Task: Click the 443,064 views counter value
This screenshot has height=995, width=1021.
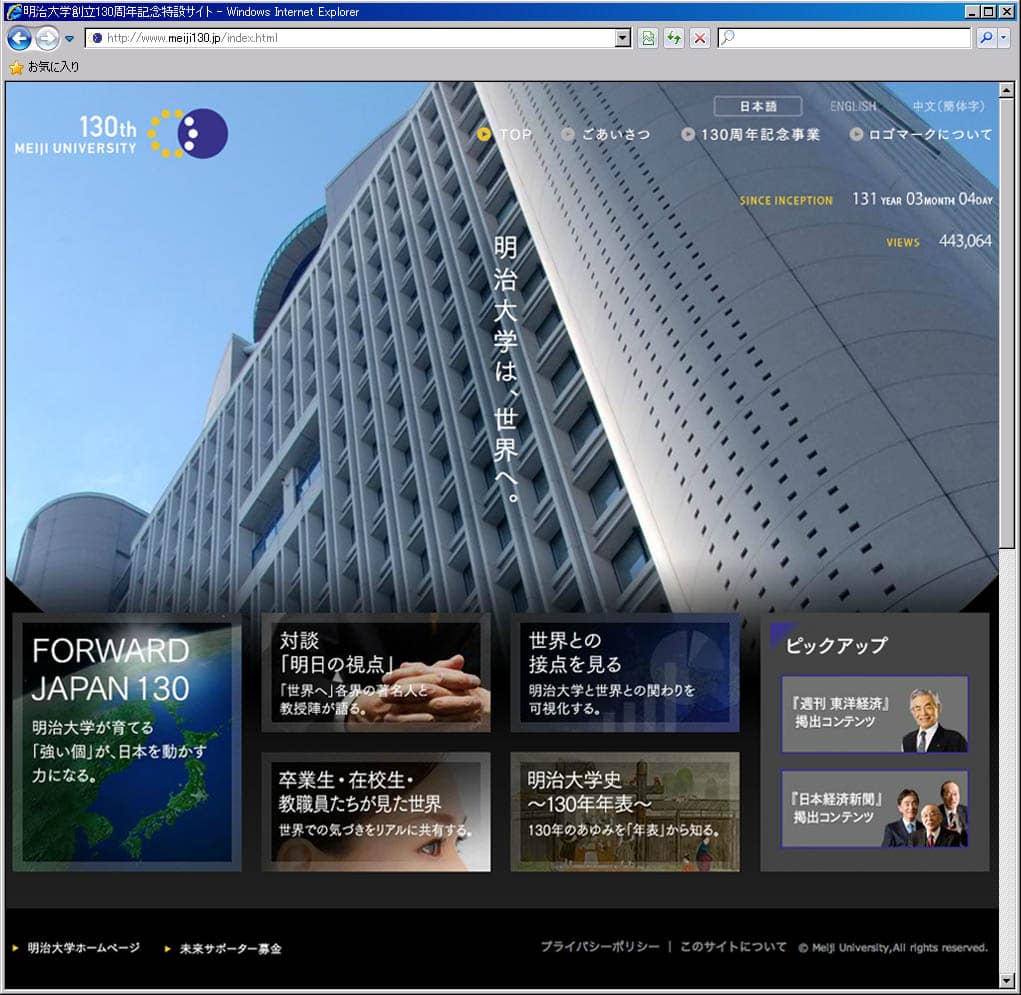Action: coord(965,241)
